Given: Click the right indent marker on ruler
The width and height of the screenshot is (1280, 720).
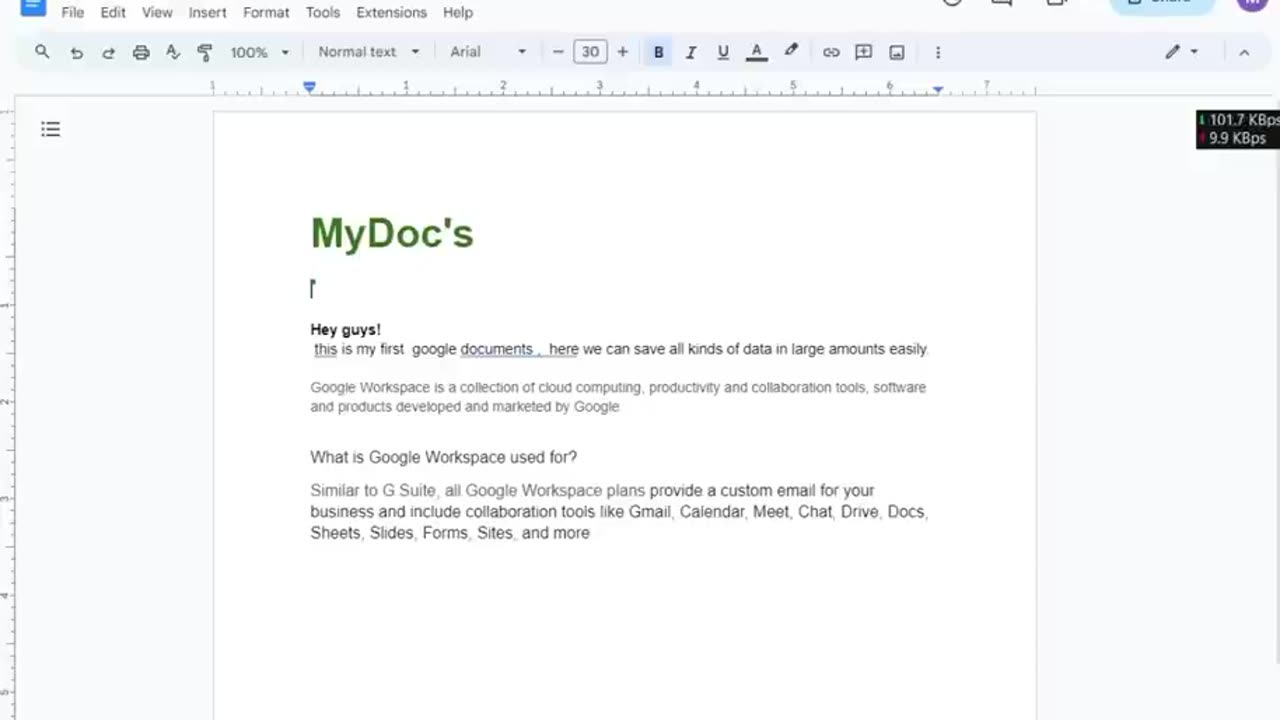Looking at the screenshot, I should tap(937, 90).
